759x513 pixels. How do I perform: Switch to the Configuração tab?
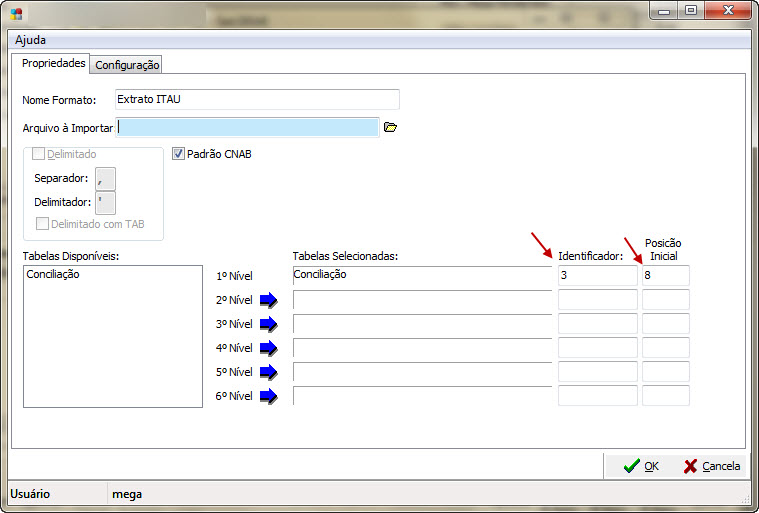coord(127,65)
